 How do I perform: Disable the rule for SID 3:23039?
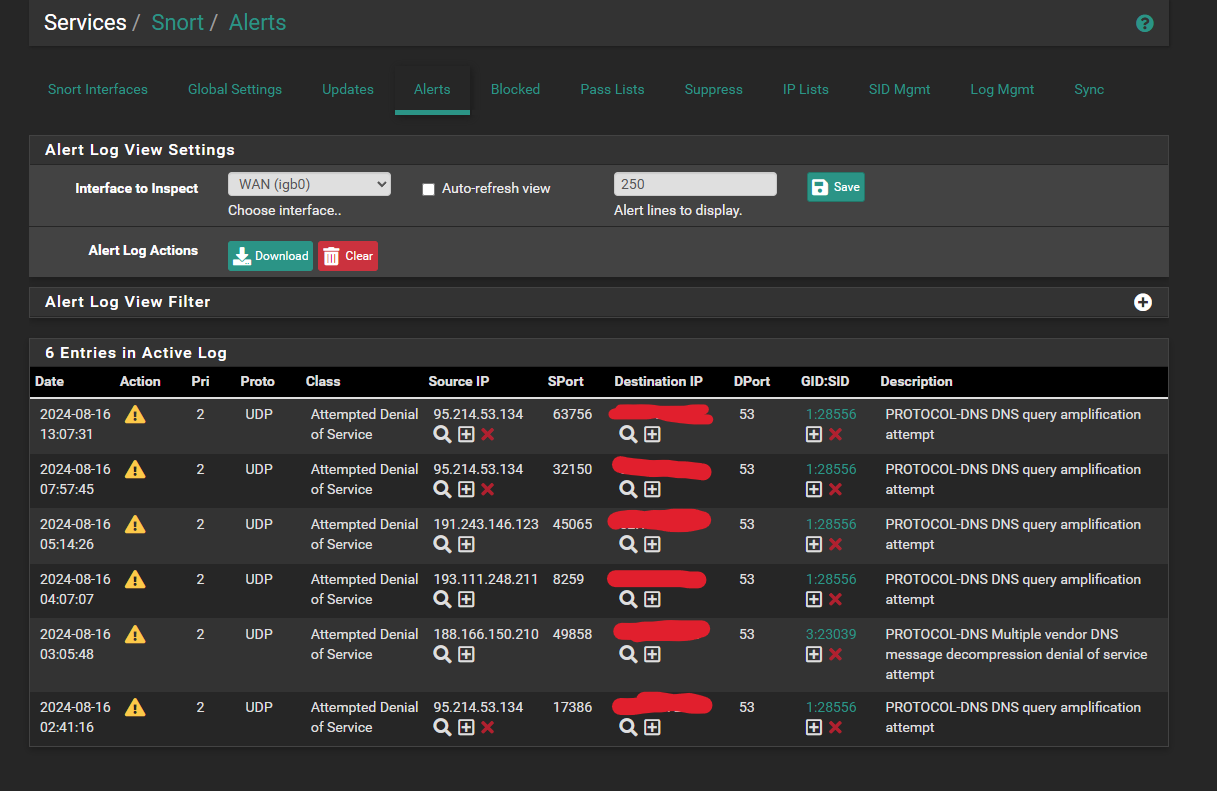pyautogui.click(x=836, y=654)
